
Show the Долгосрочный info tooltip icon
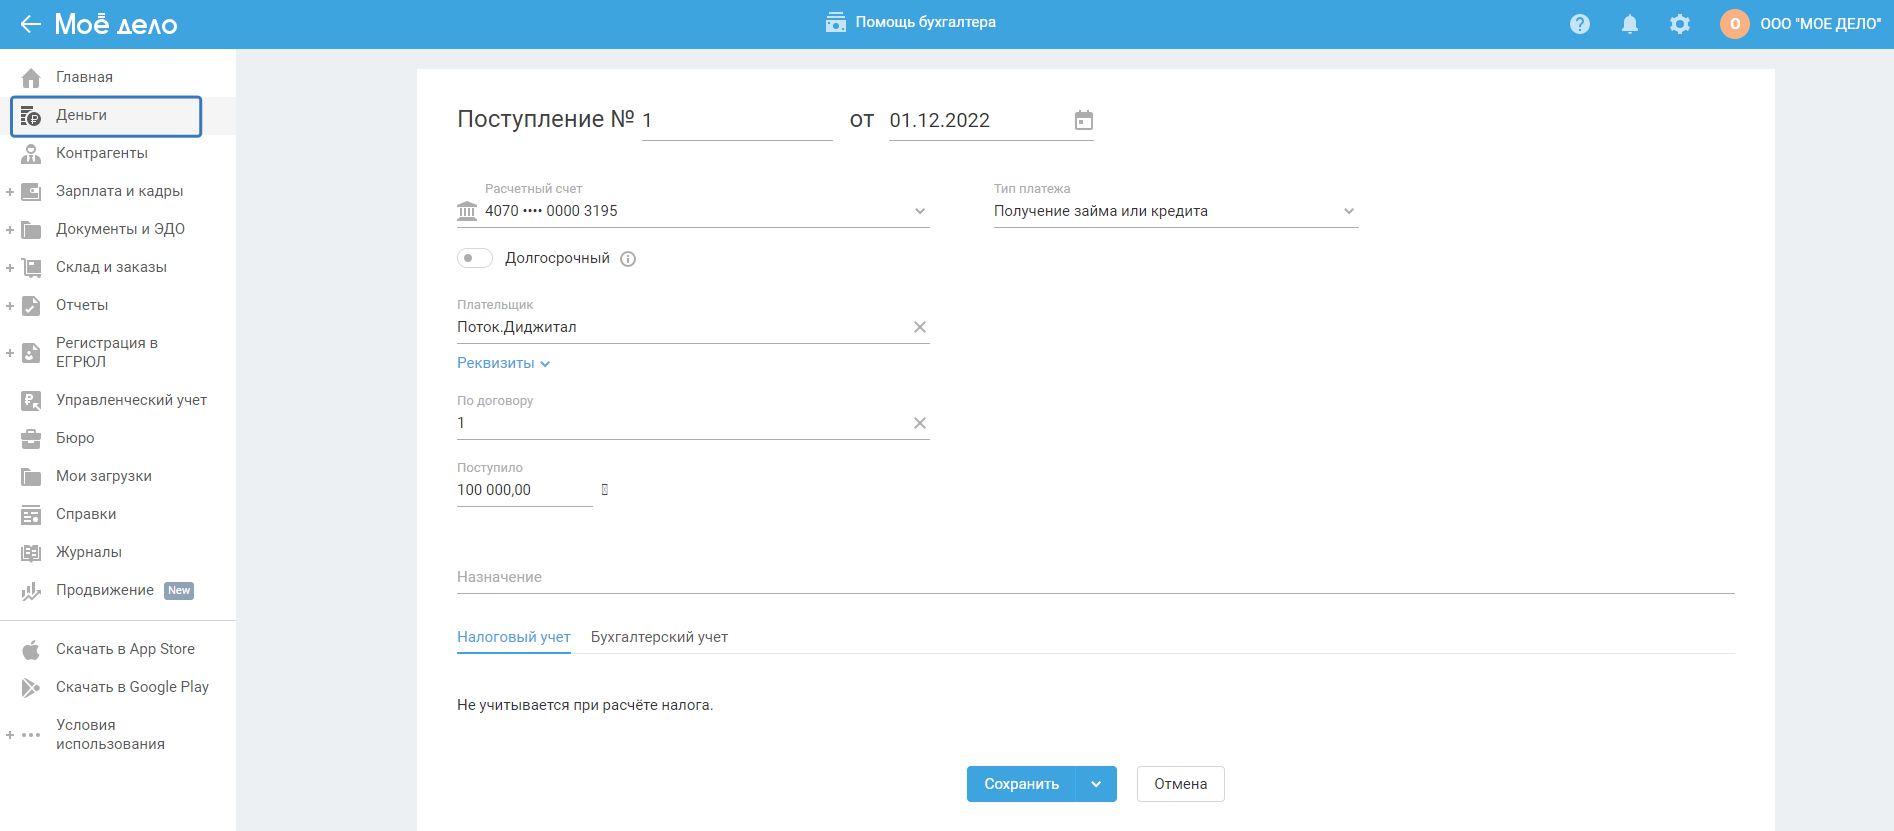tap(628, 259)
